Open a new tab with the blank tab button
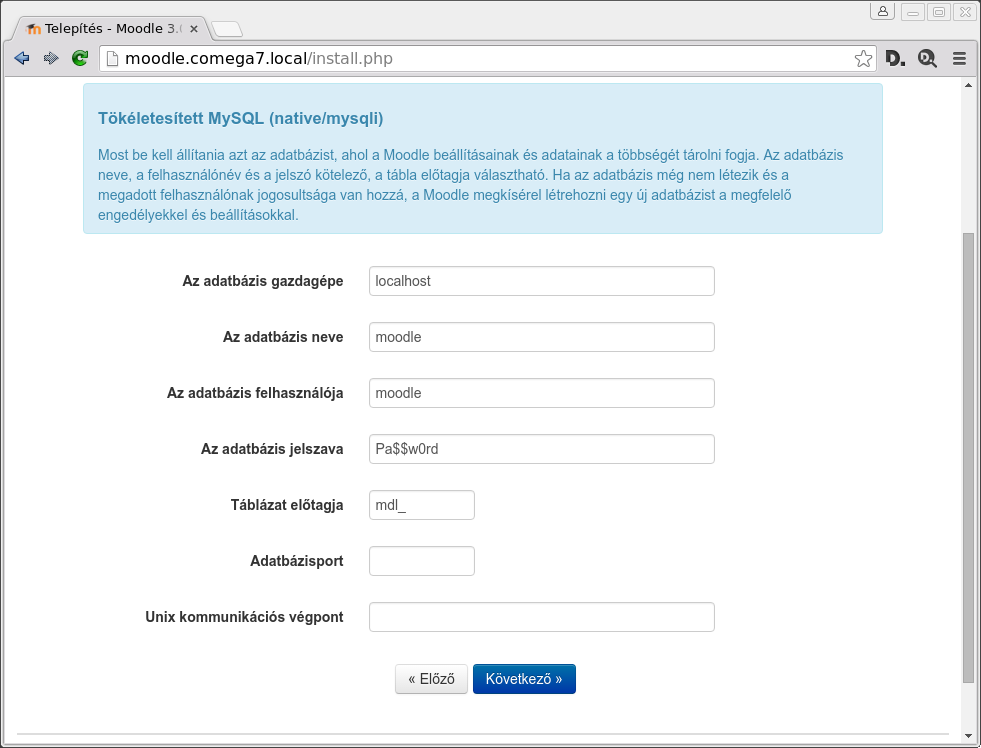 click(226, 29)
